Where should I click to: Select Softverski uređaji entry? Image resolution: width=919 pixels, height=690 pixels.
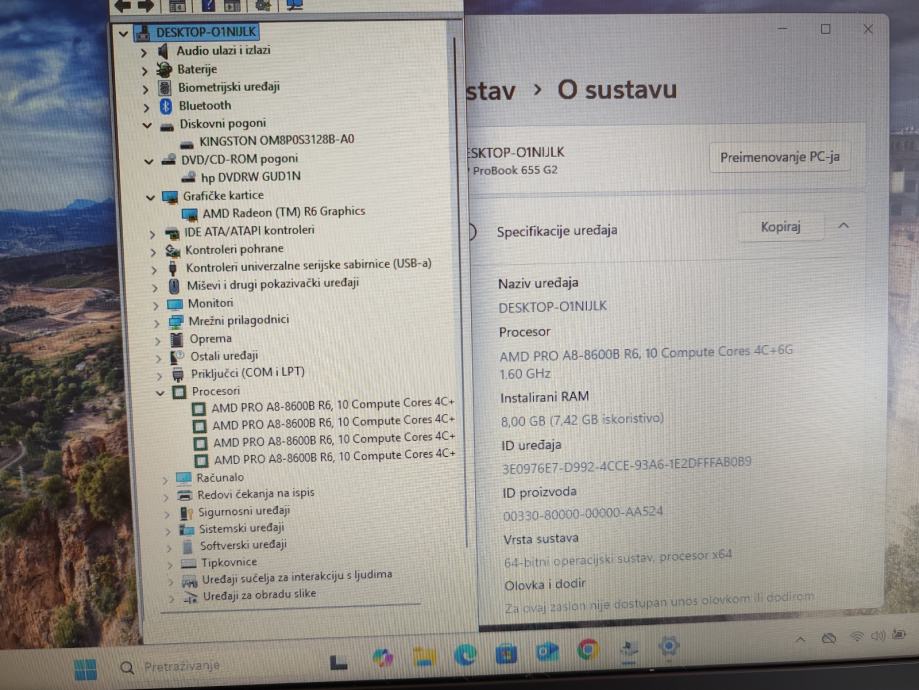point(243,545)
